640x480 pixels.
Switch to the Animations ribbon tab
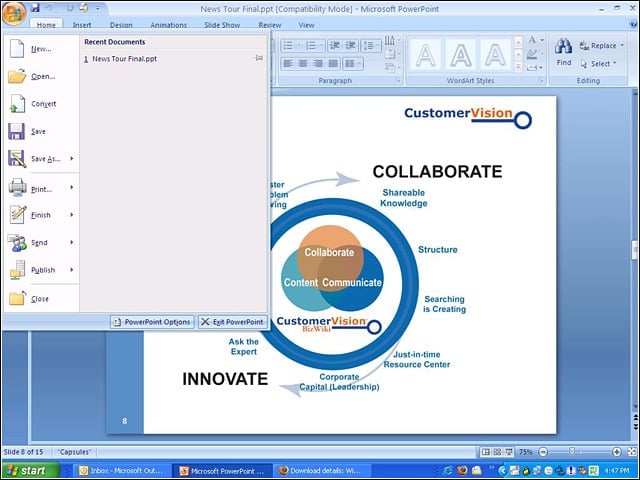[169, 25]
